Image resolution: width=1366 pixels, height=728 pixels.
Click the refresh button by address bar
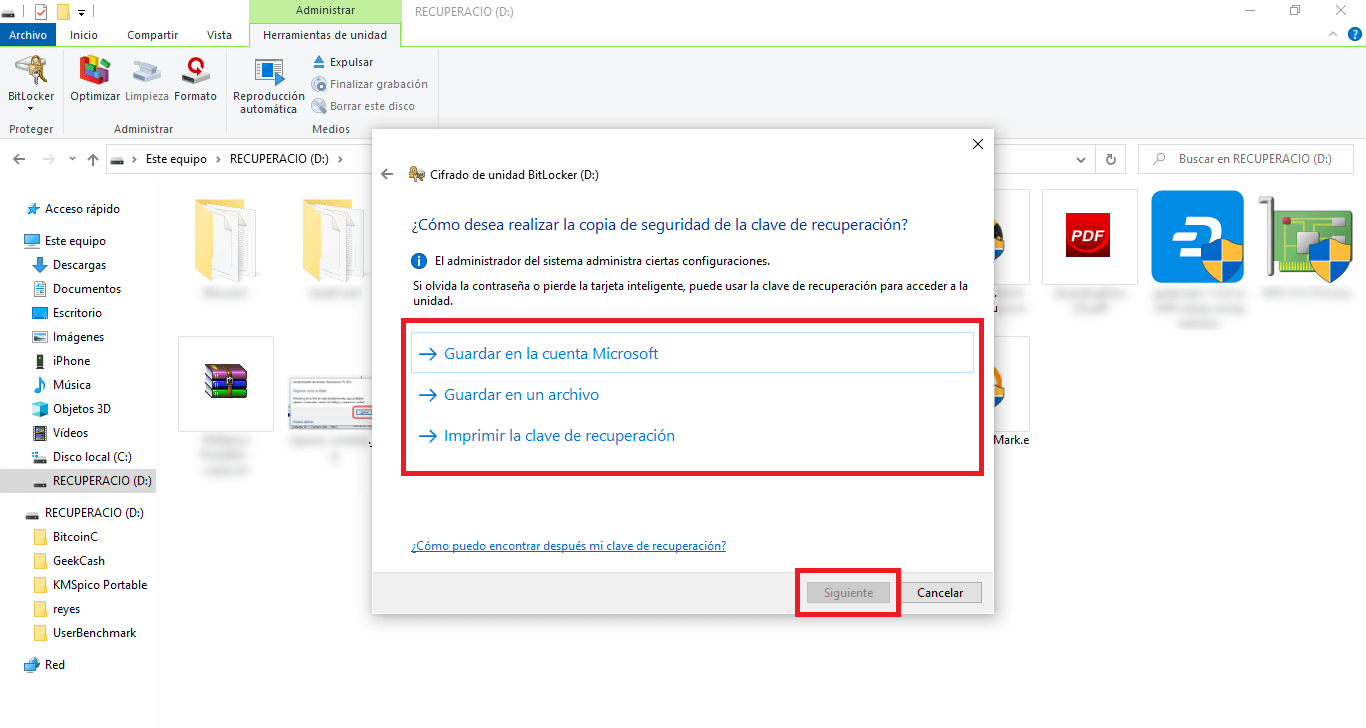pos(1110,159)
